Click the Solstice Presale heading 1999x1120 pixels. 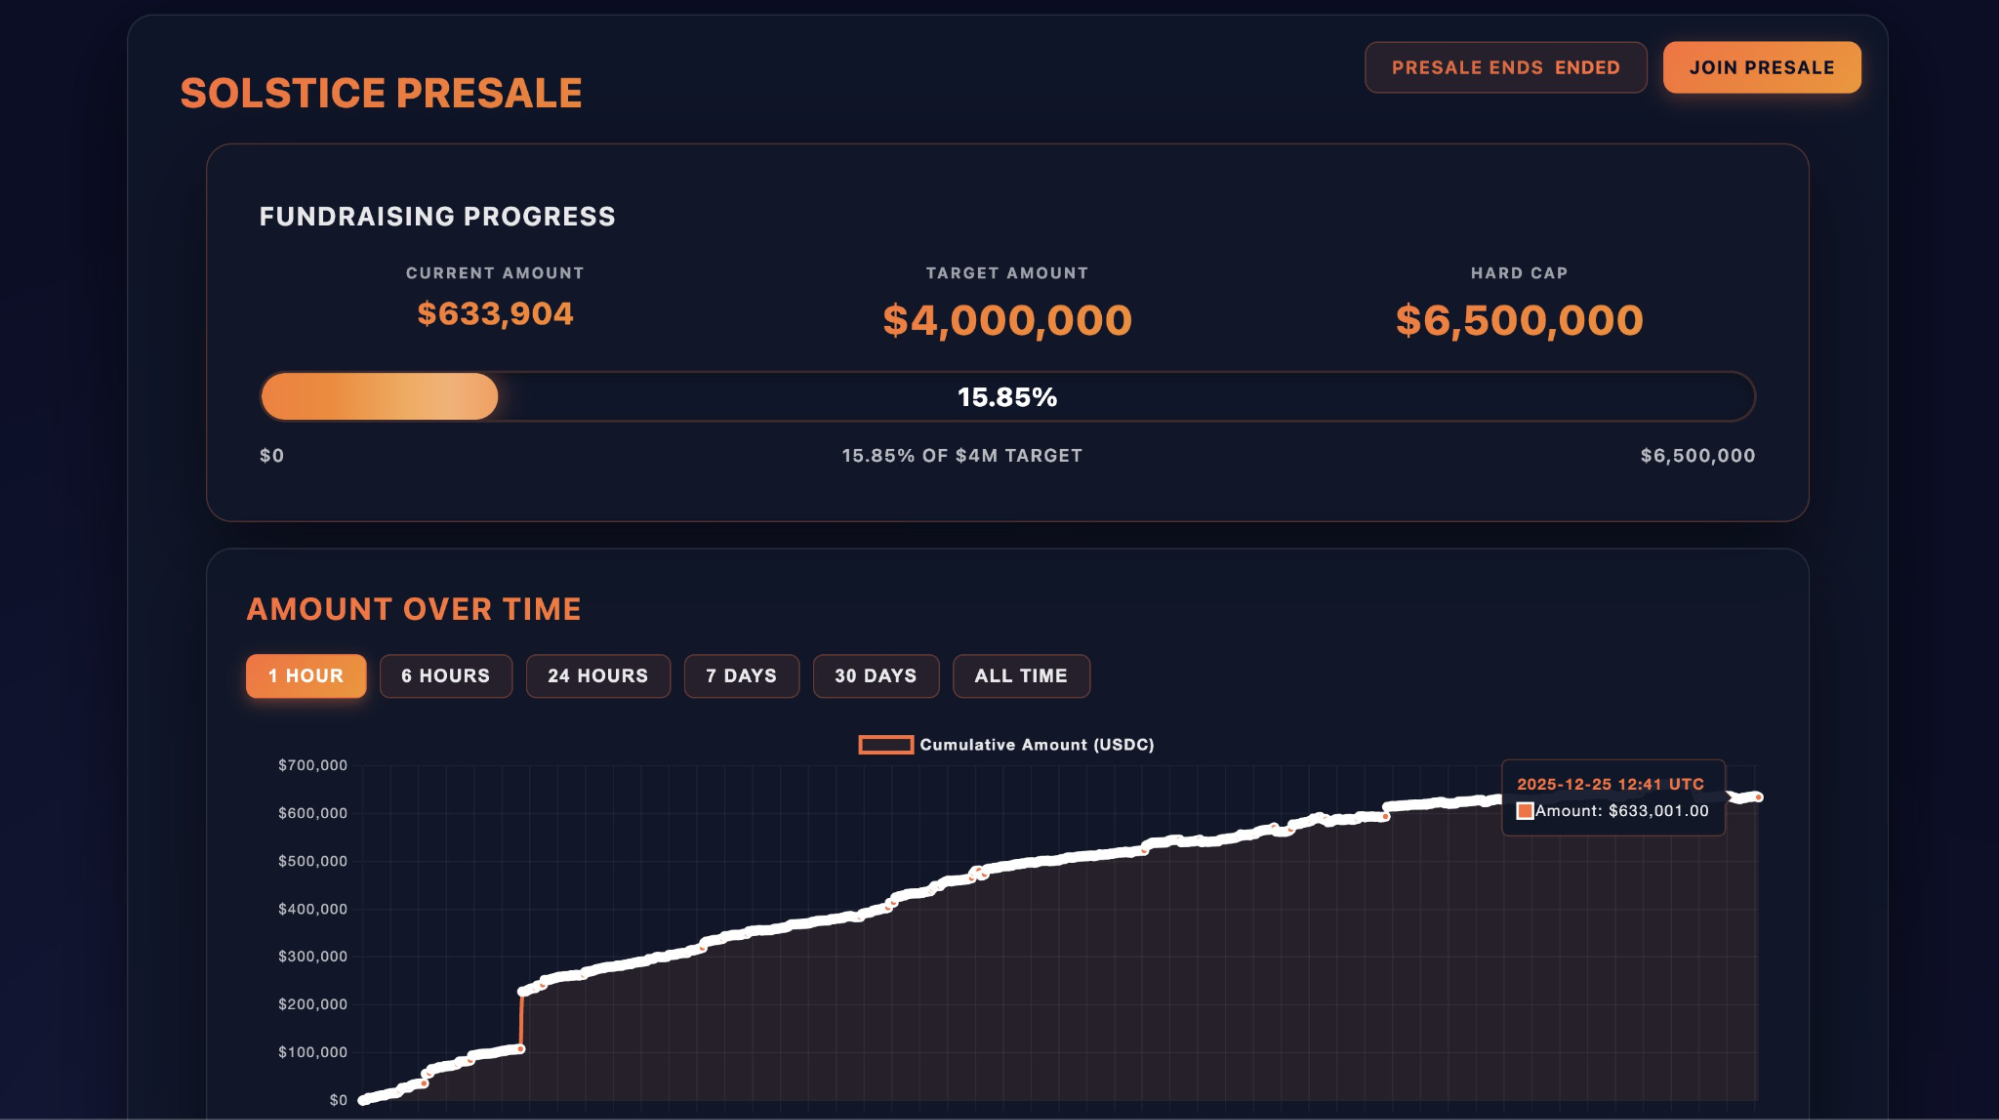[381, 93]
